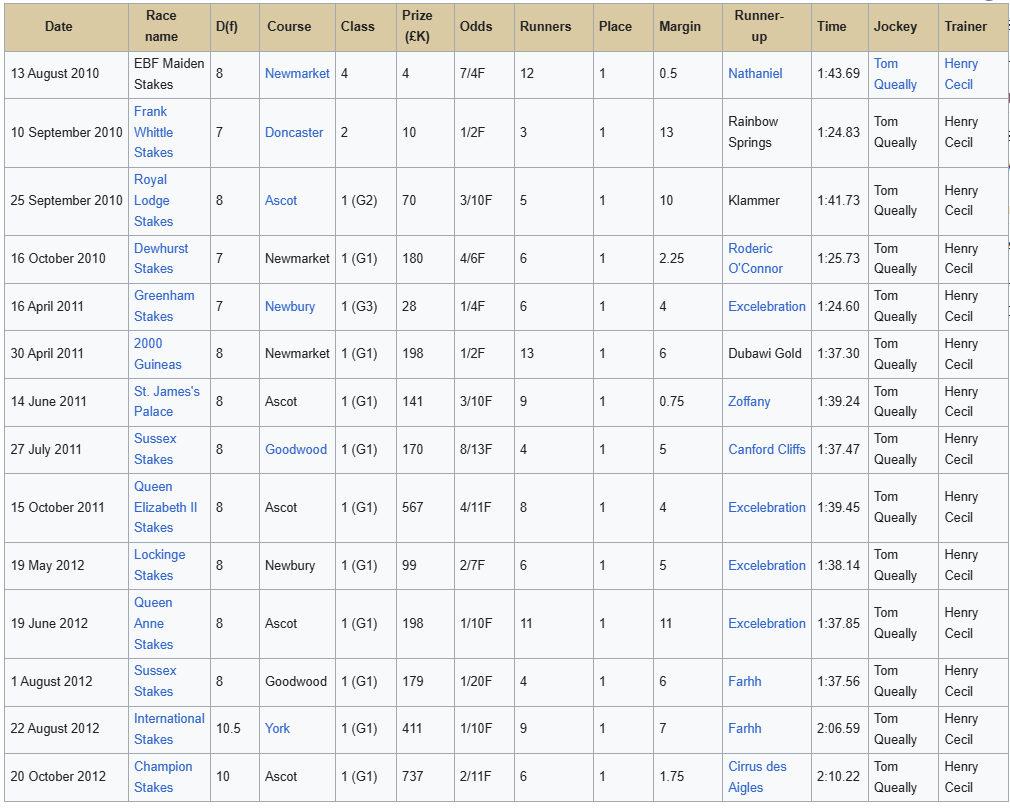Open the Frank Whittle Stakes link
1010x808 pixels.
click(153, 132)
